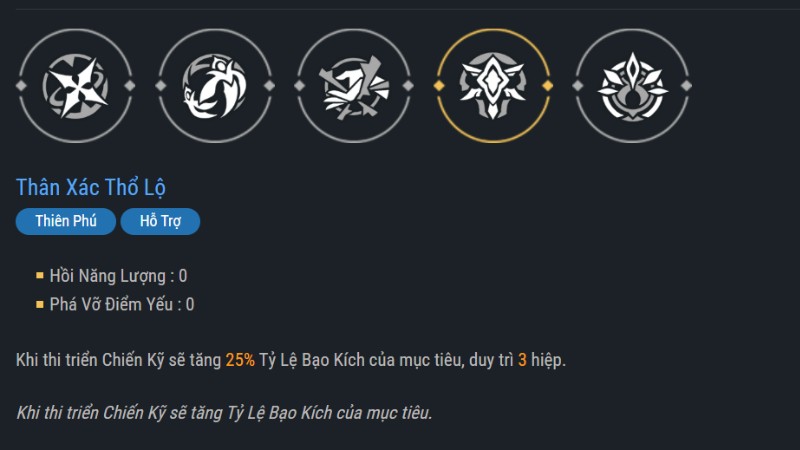800x450 pixels.
Task: Click the grey diamond left of the shuriken icon
Action: point(20,86)
